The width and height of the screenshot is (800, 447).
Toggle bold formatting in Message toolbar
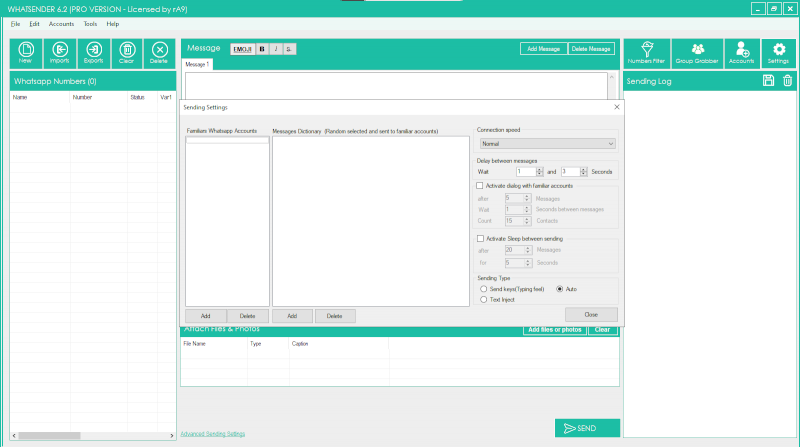[x=262, y=48]
